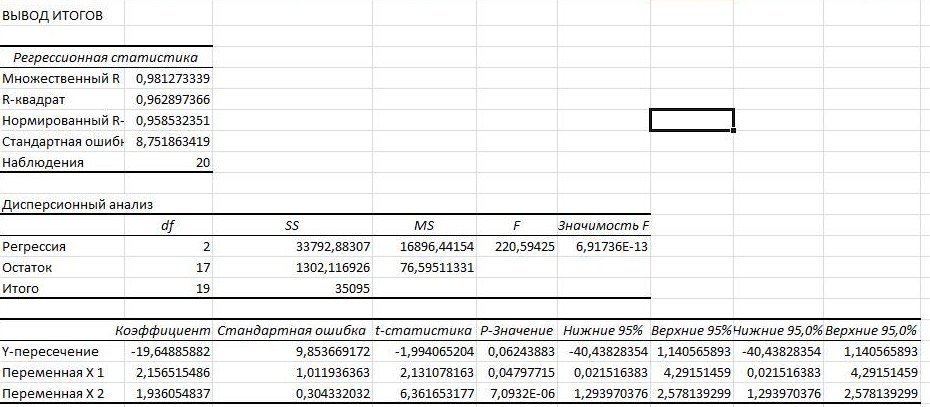Screen dimensions: 930x407
Task: Select the 'Множественный R' label cell
Action: tap(62, 78)
